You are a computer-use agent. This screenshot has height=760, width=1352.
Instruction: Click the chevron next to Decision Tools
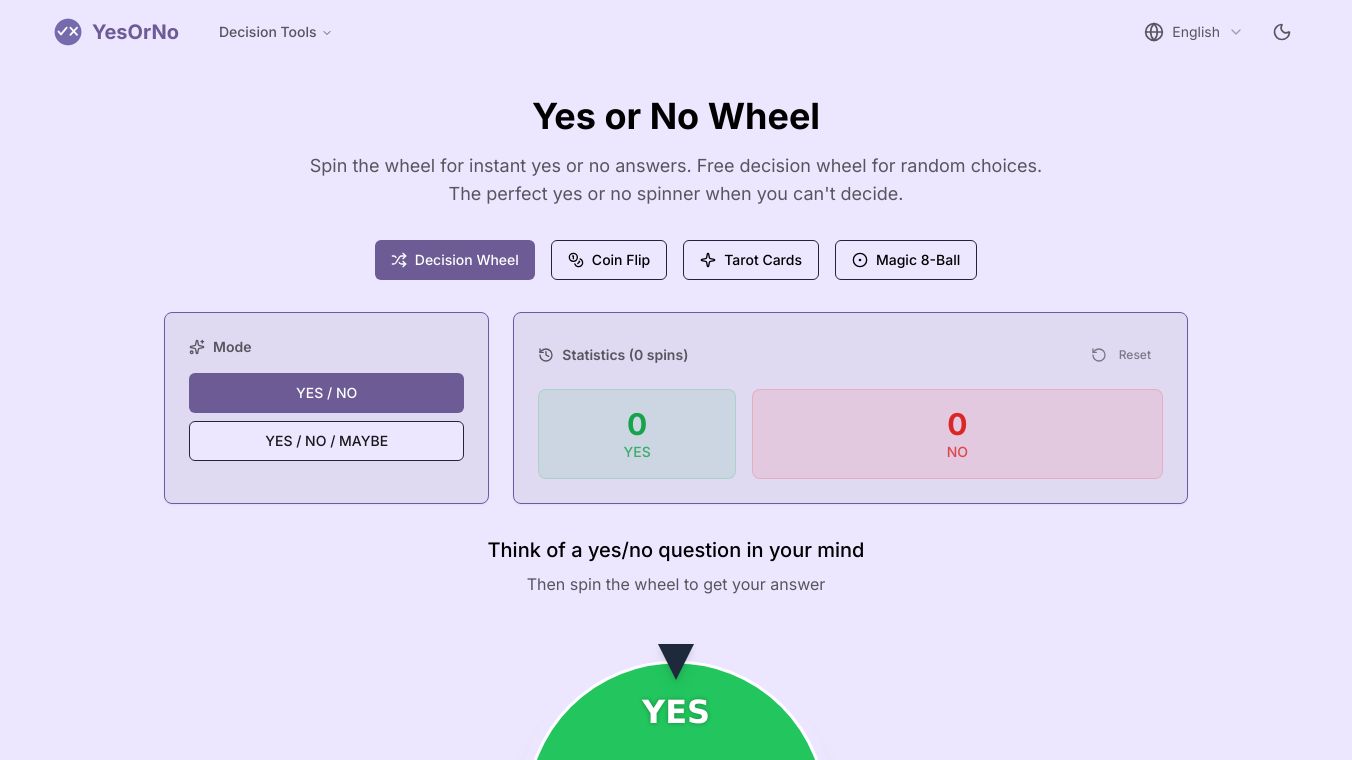[x=327, y=33]
